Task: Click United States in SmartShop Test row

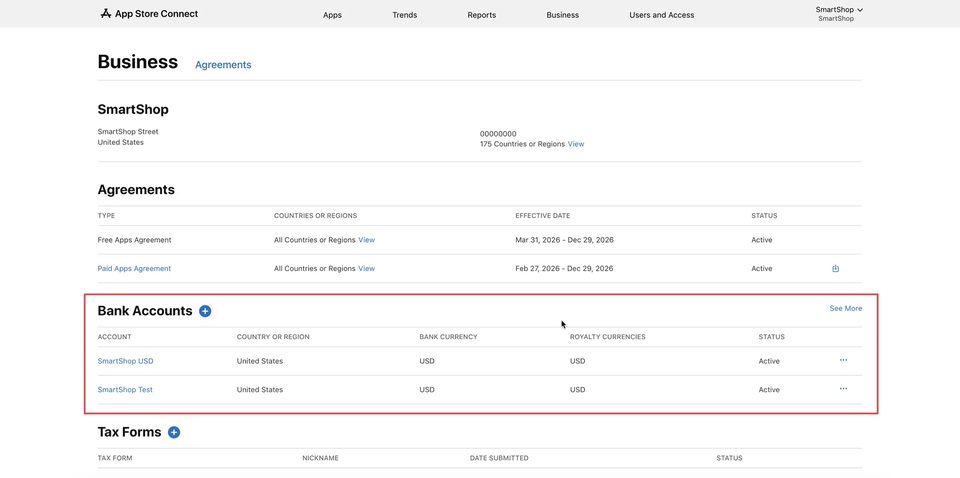Action: pyautogui.click(x=260, y=390)
